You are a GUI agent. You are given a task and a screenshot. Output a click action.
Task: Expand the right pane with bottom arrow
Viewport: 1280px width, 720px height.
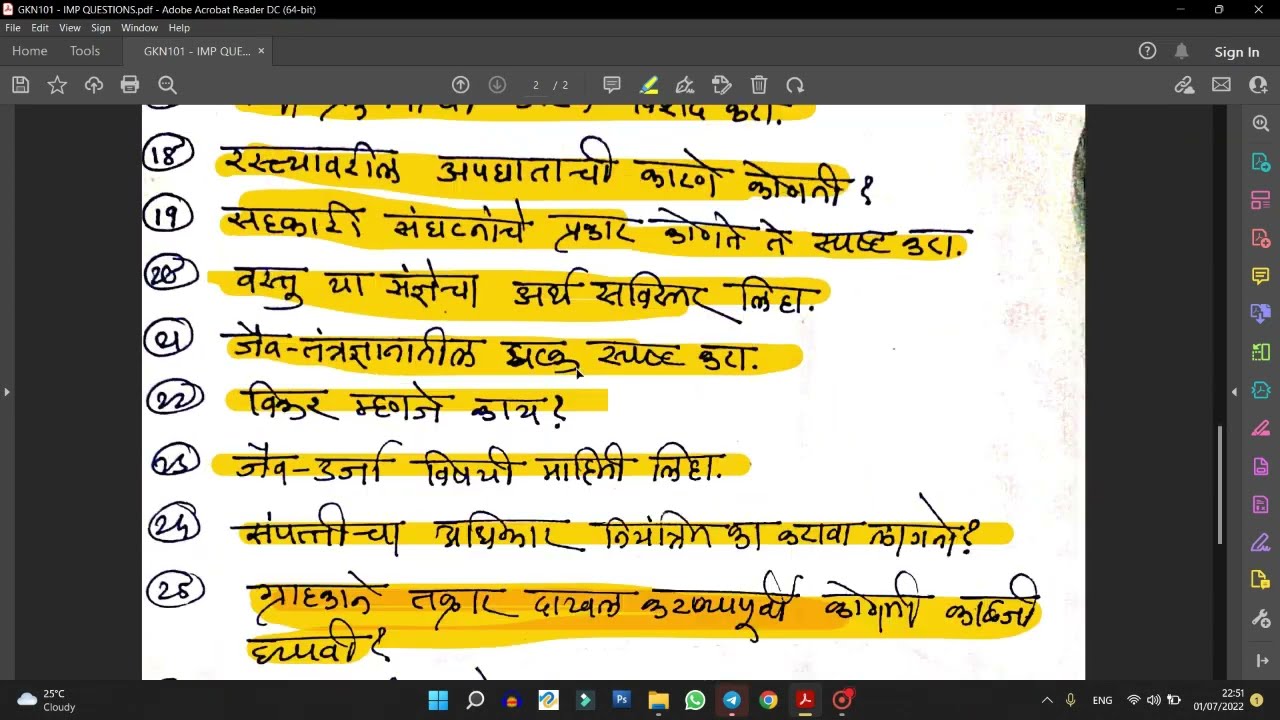1260,661
